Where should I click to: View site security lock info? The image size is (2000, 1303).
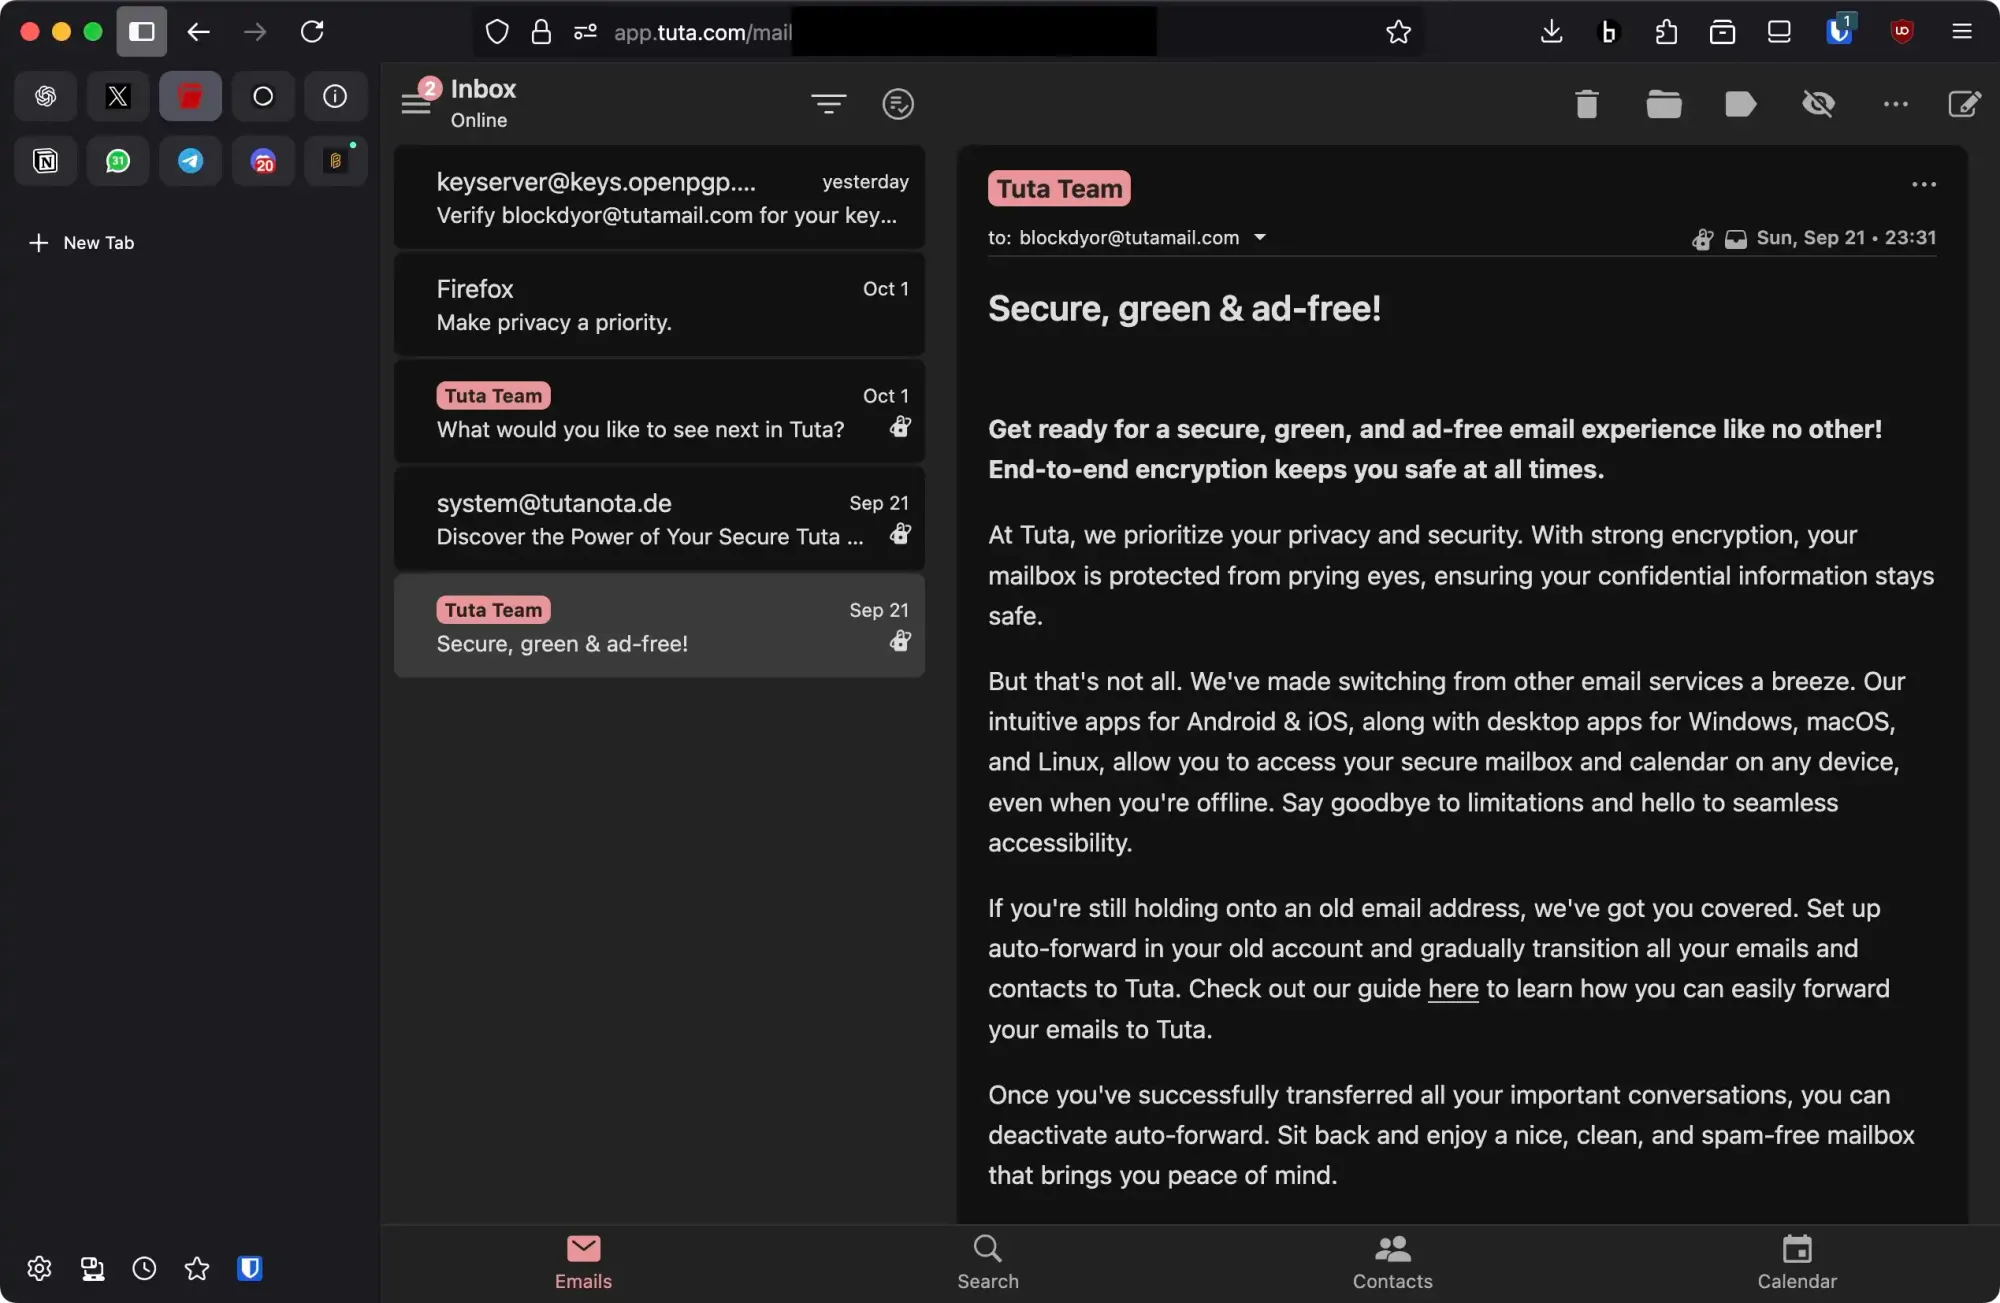tap(541, 32)
